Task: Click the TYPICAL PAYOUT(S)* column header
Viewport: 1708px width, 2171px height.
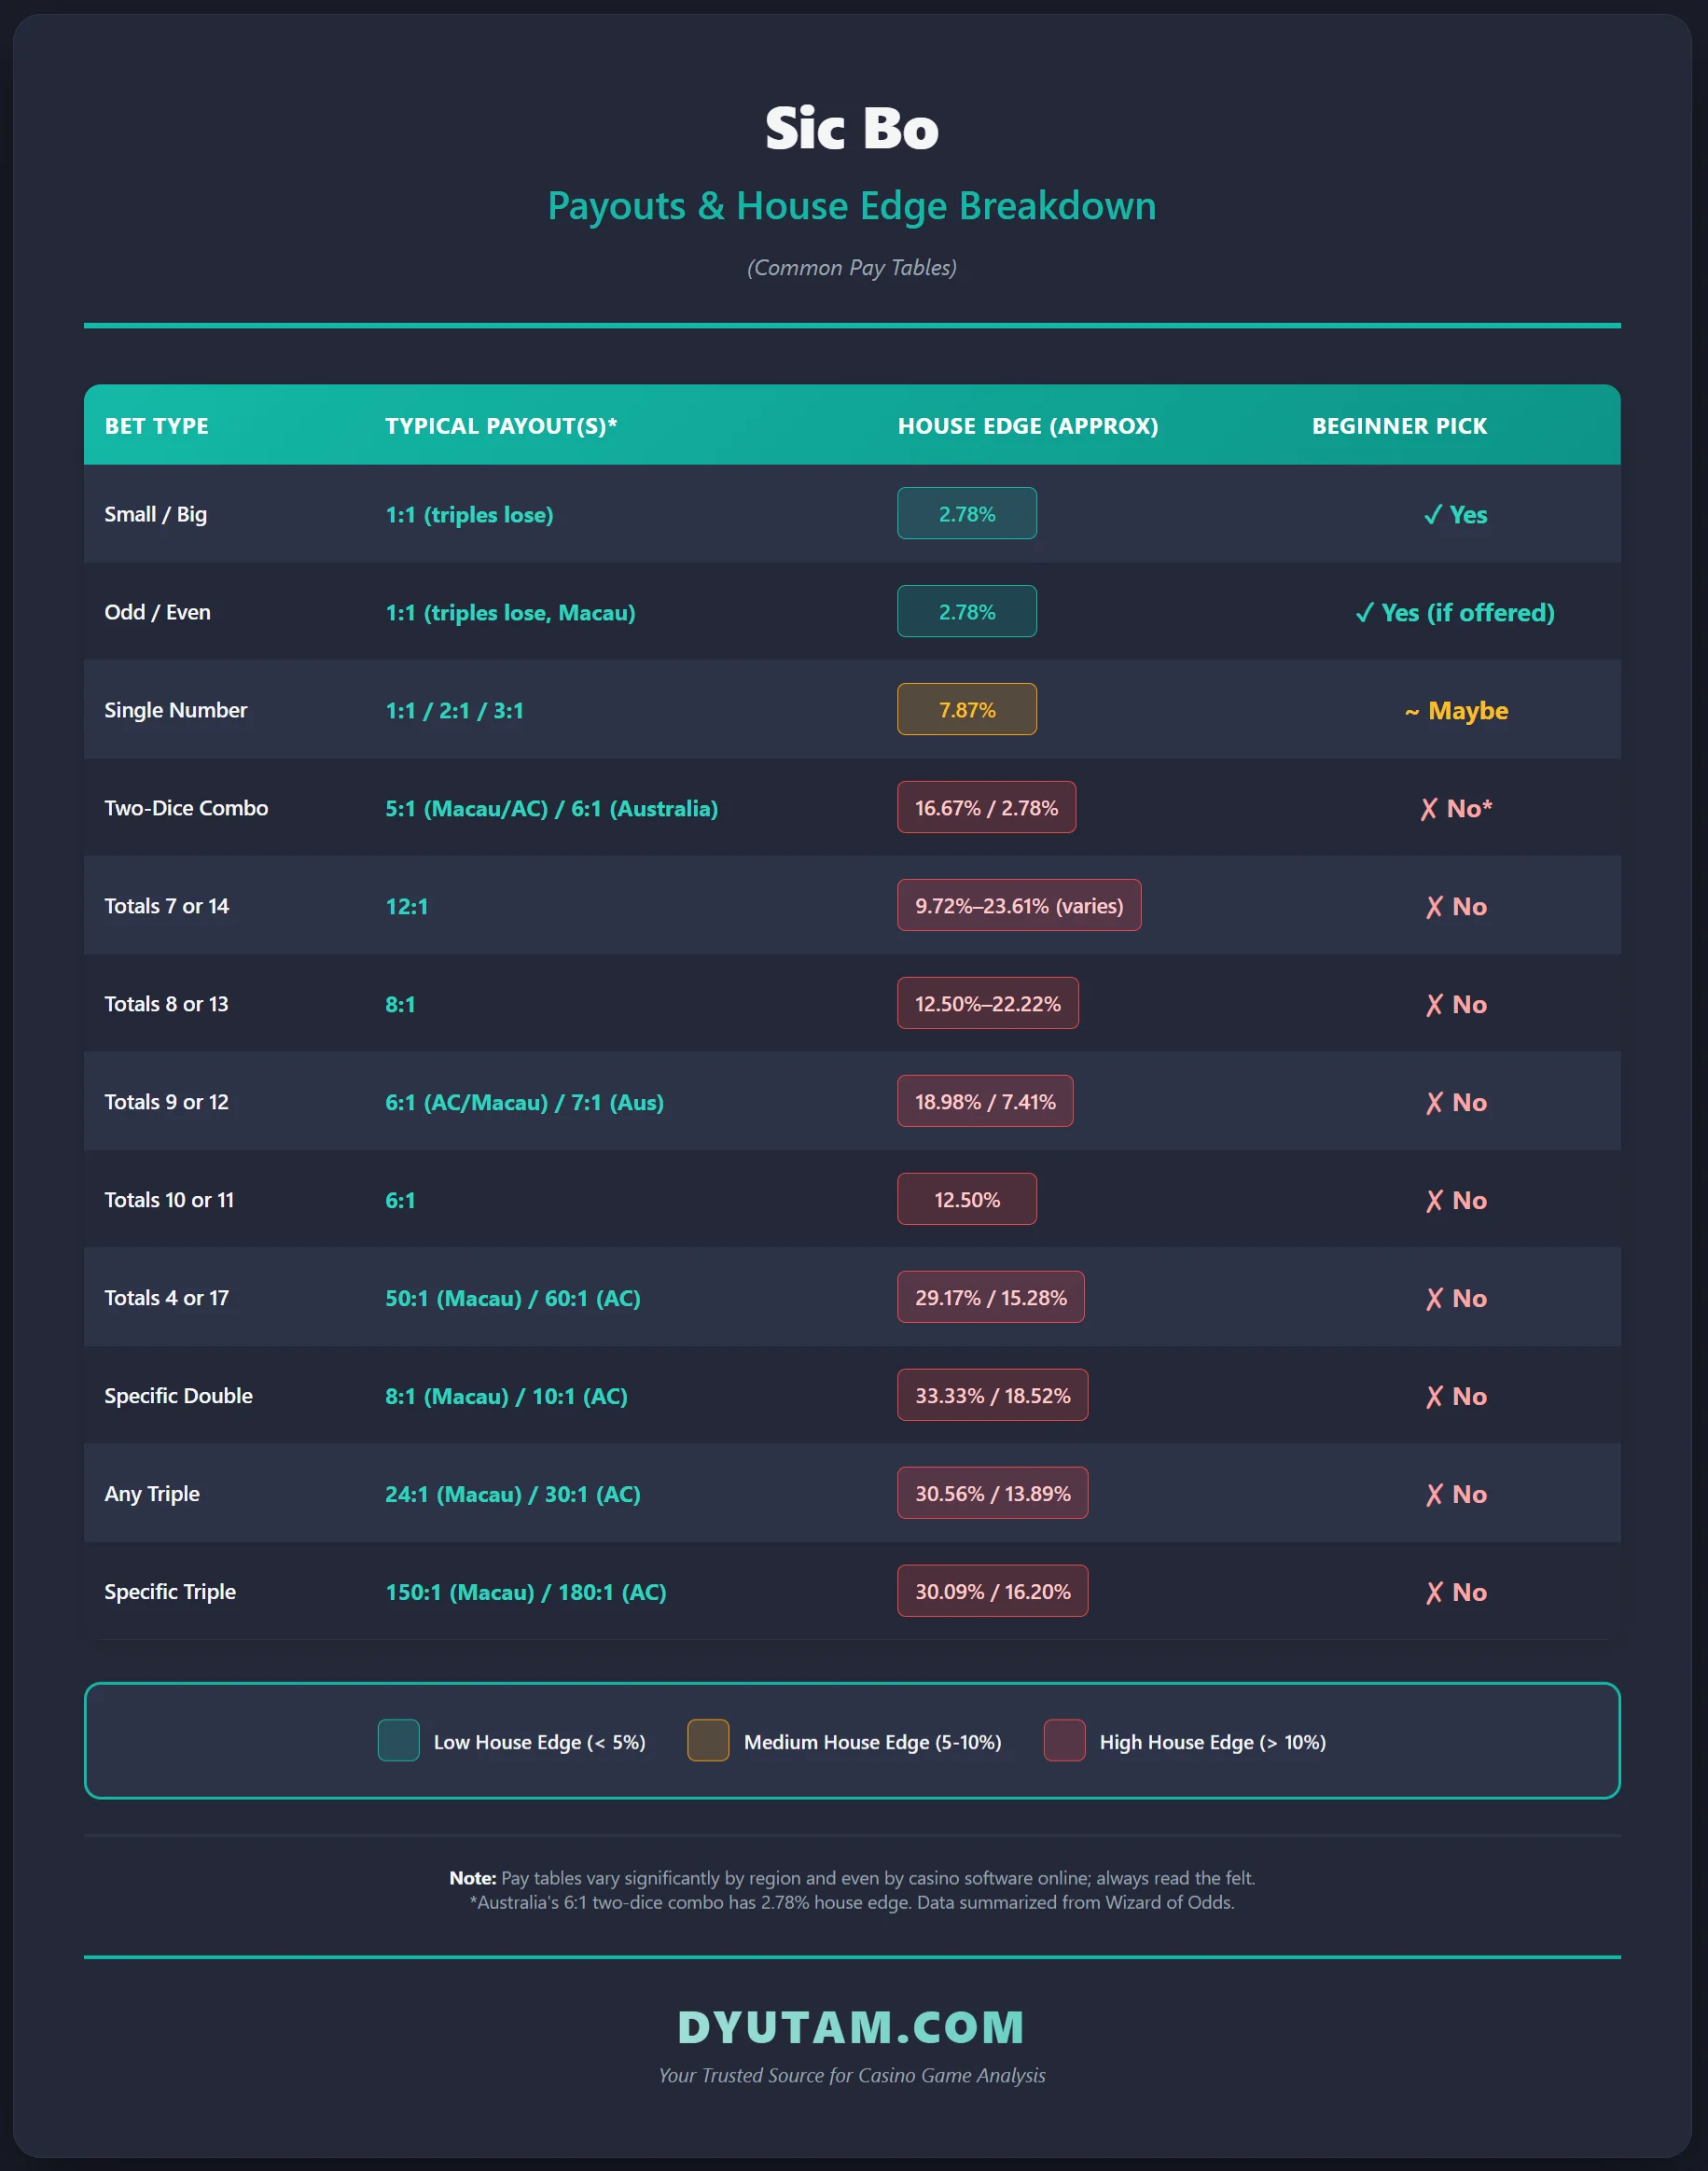Action: click(501, 426)
